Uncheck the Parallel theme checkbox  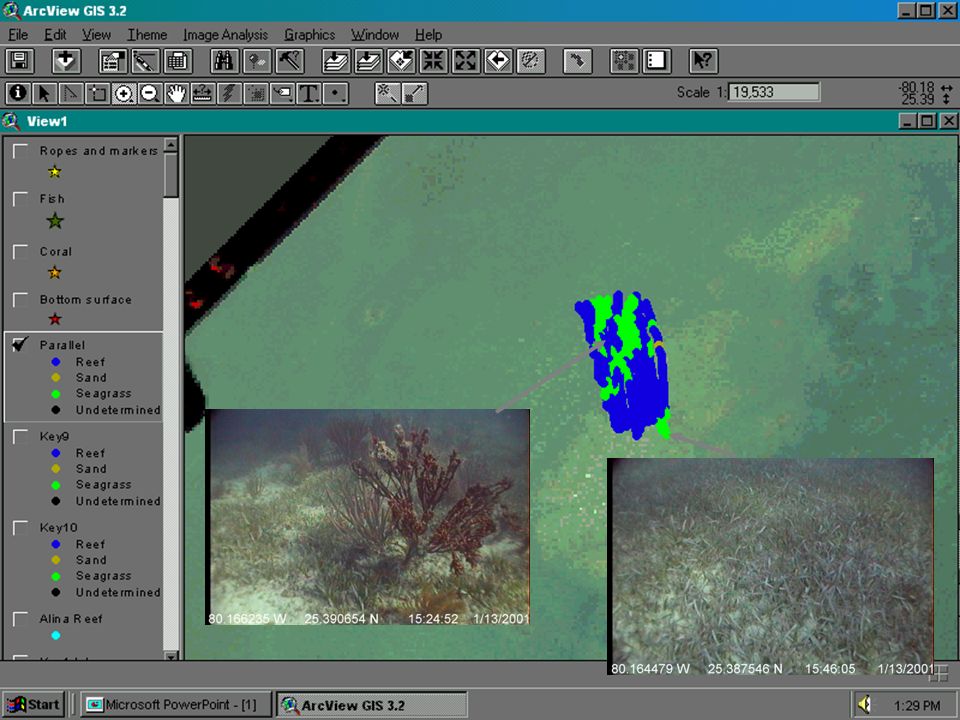[x=21, y=345]
